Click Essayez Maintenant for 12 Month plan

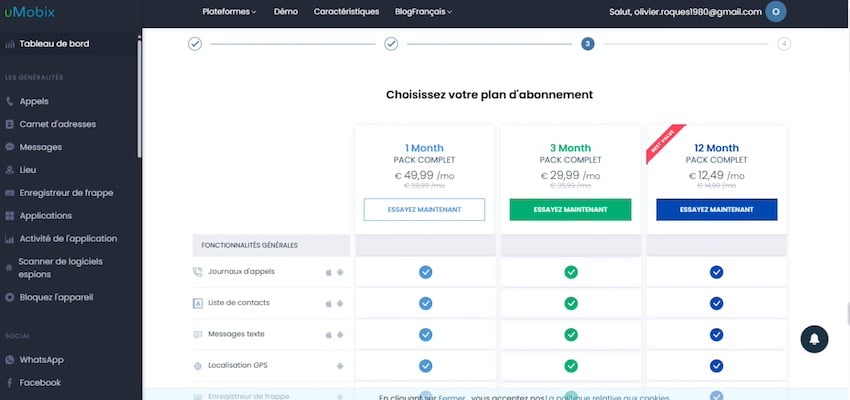[x=717, y=210]
